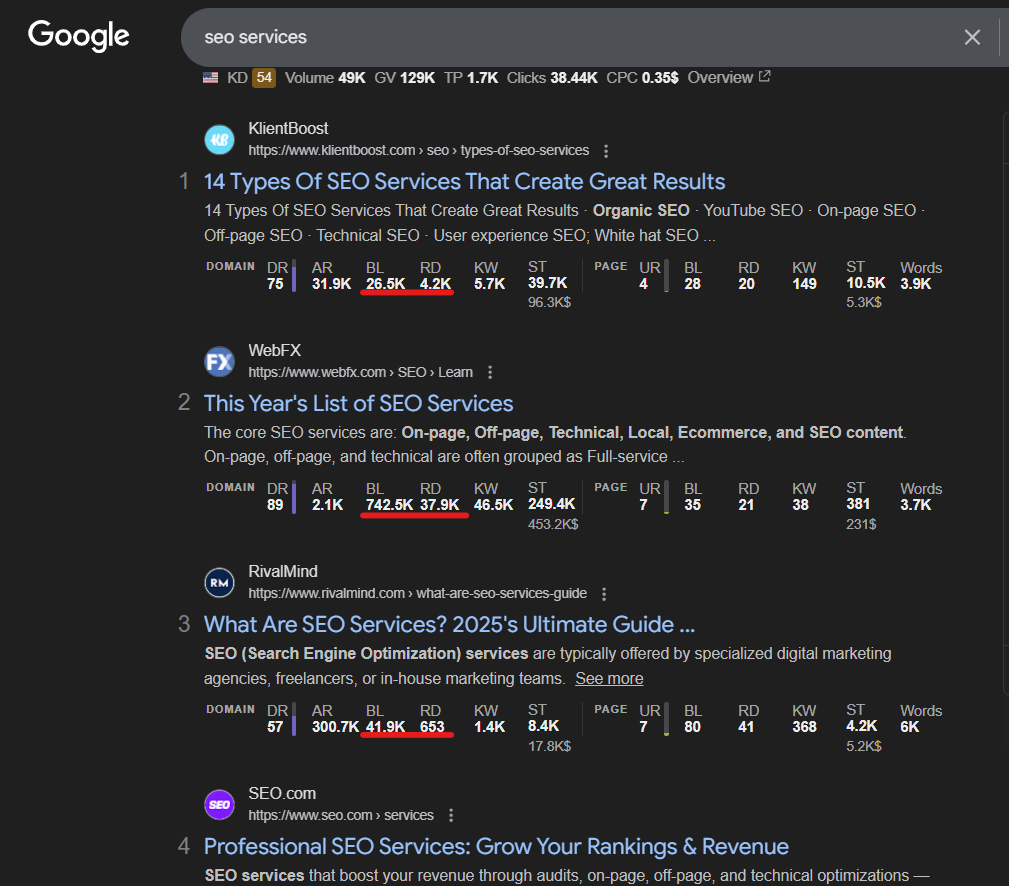This screenshot has width=1009, height=886.
Task: Click the SEO.com site favicon
Action: (220, 804)
